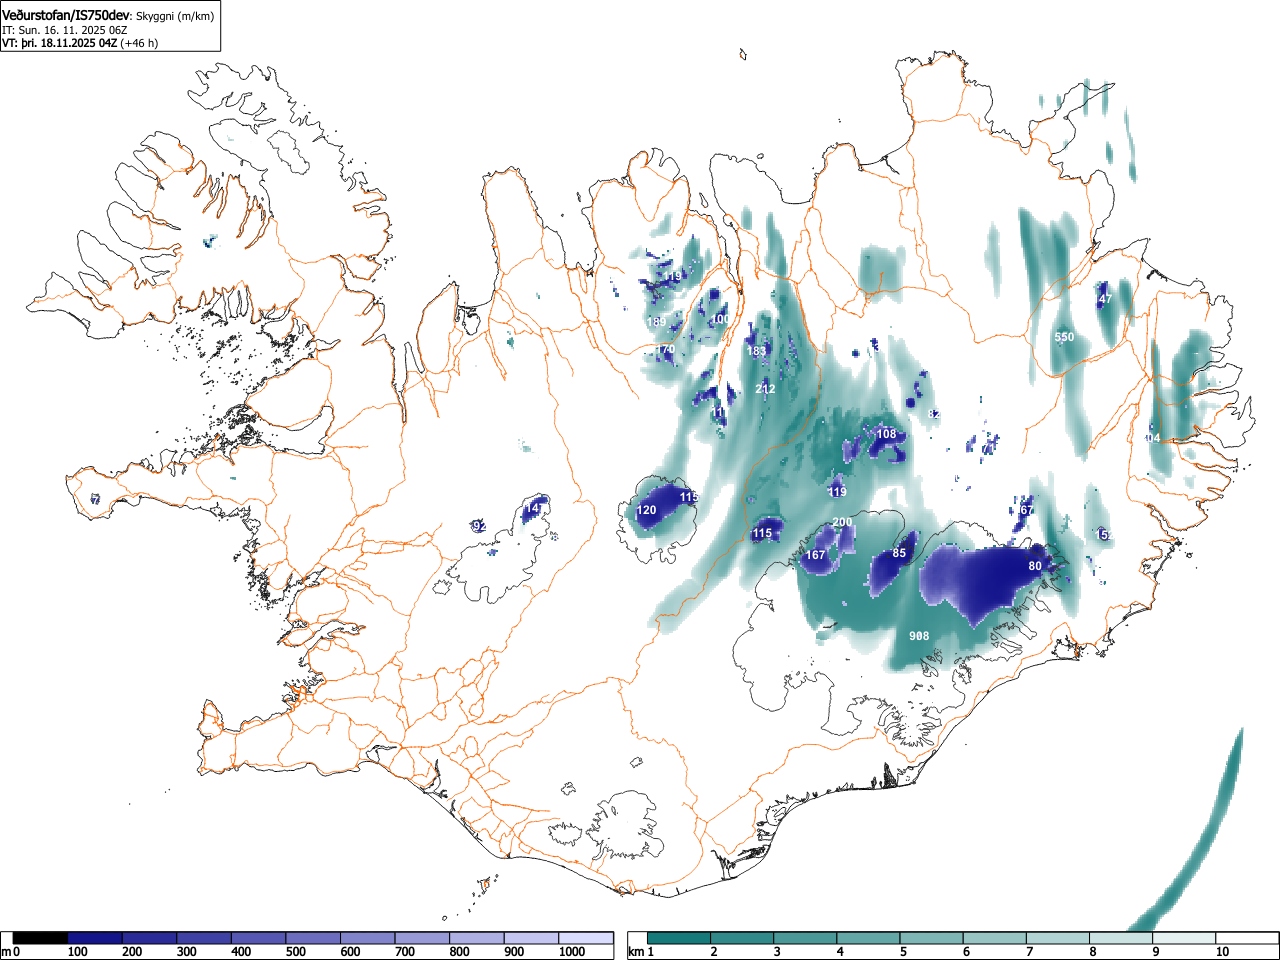
Task: Click the '500' tick label on the m legend
Action: coord(295,952)
